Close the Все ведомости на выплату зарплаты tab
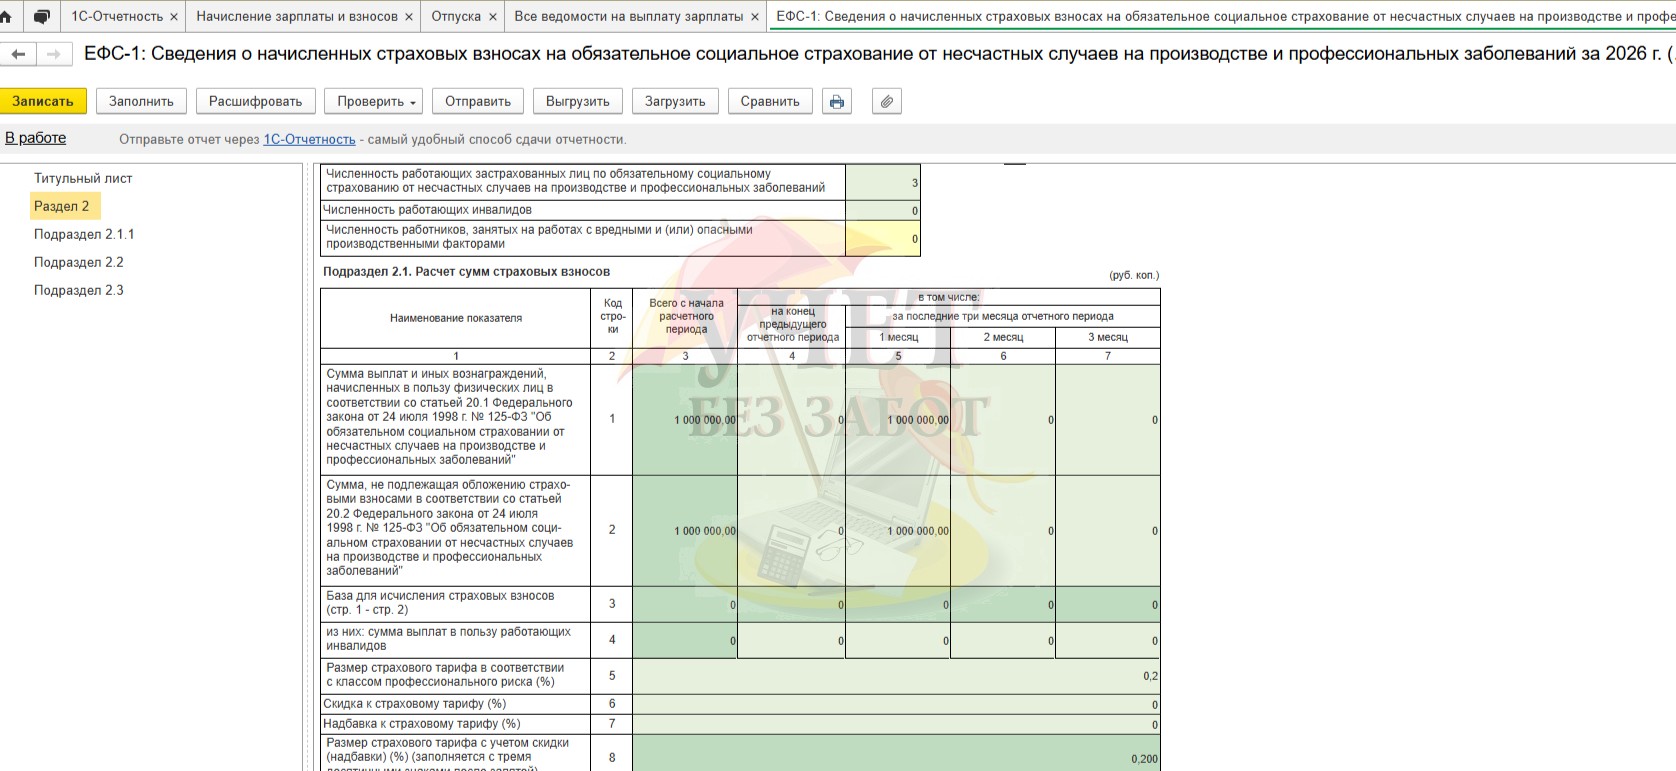1676x771 pixels. 754,17
